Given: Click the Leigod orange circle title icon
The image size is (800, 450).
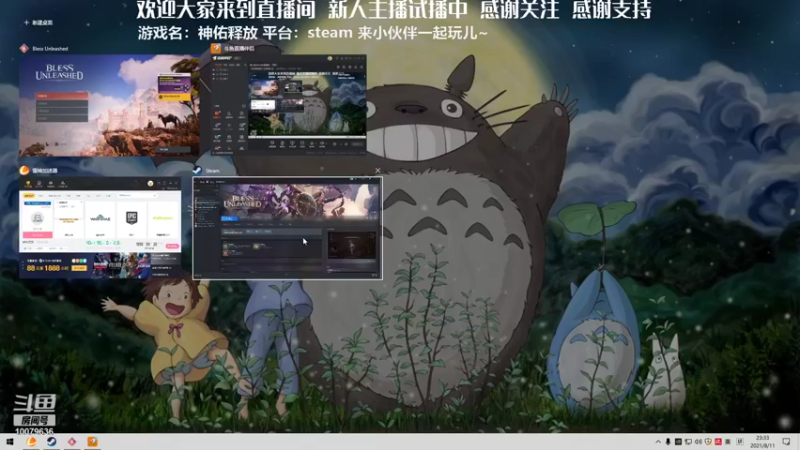Looking at the screenshot, I should pos(24,170).
